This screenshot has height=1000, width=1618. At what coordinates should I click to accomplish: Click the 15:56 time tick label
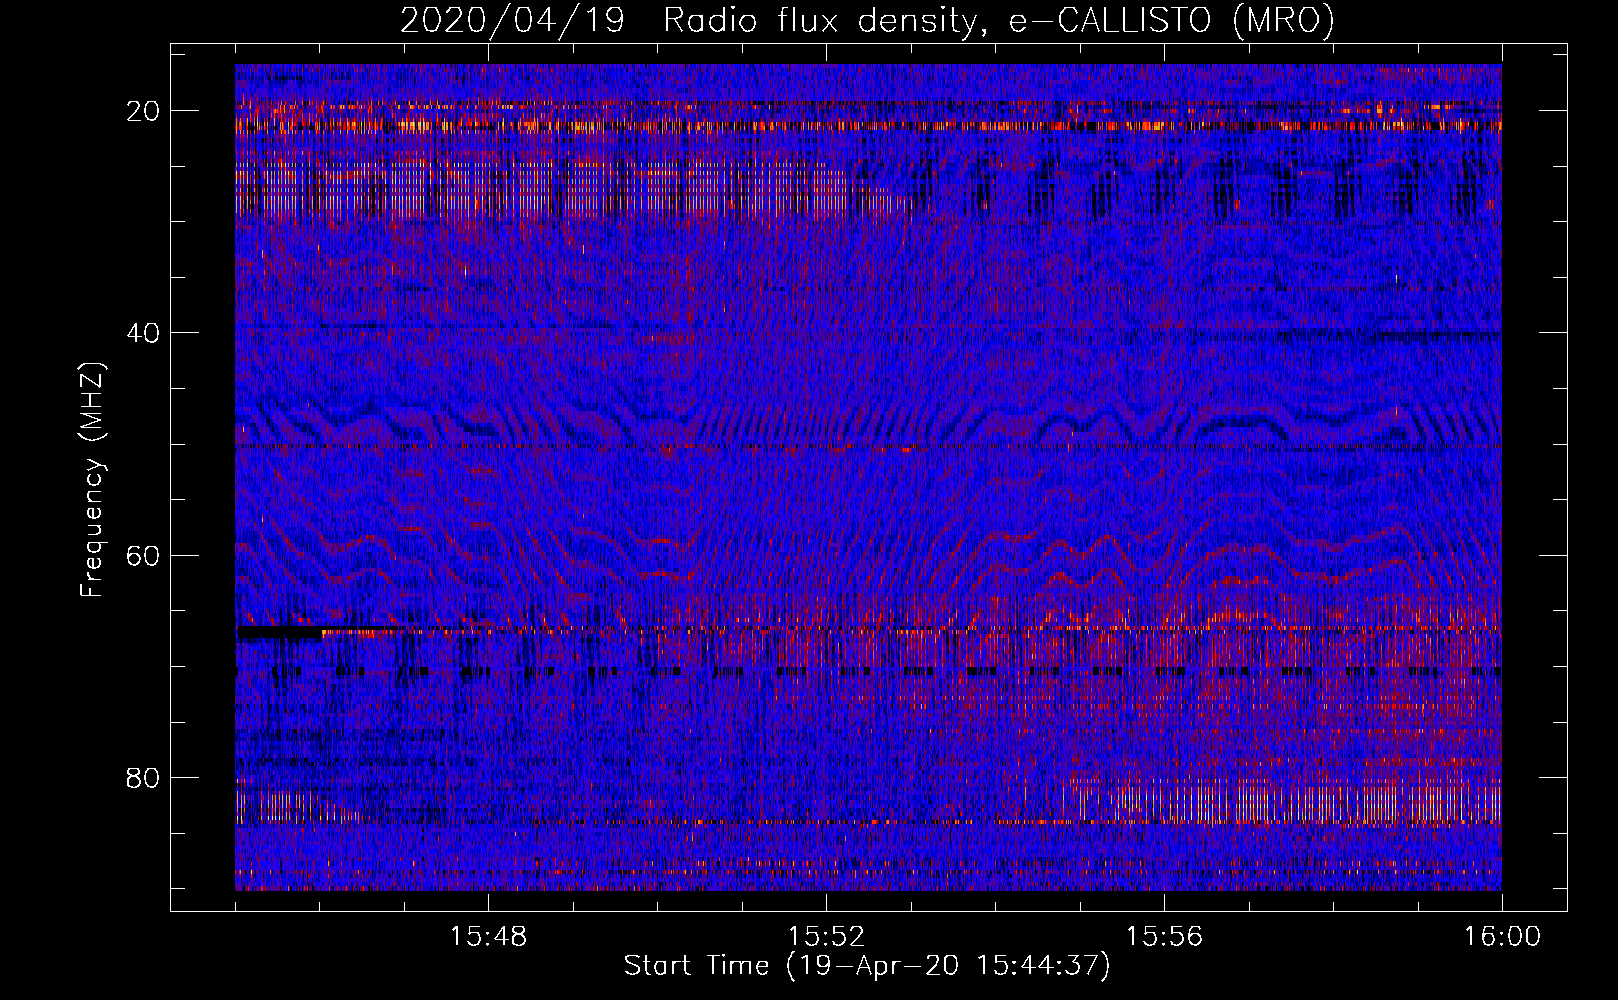point(1164,936)
